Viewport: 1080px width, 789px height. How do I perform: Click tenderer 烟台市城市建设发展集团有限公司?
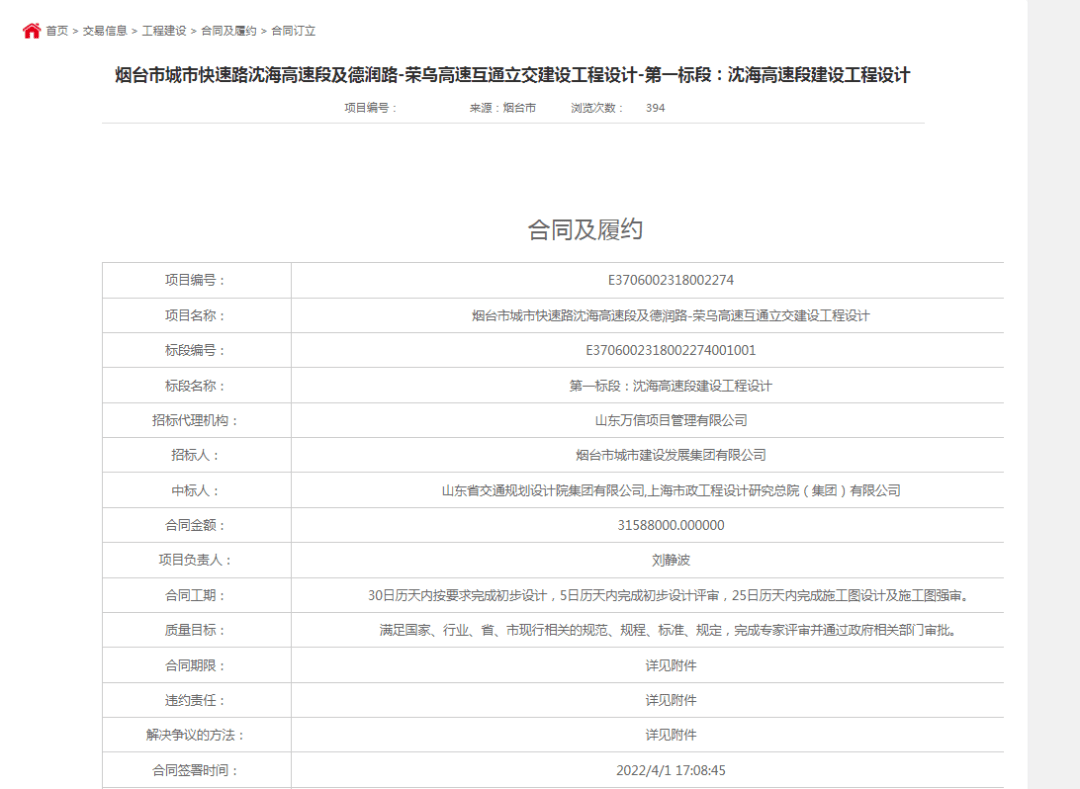pos(670,456)
